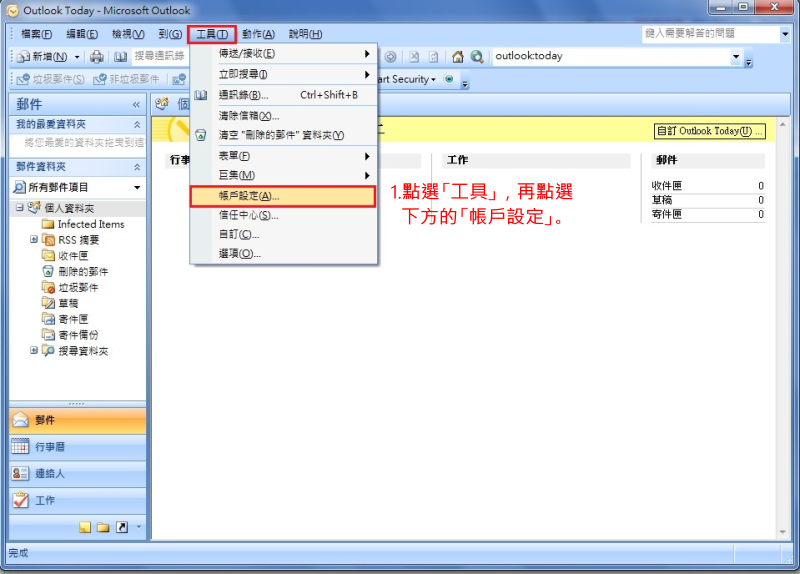Image resolution: width=800 pixels, height=574 pixels.
Task: Select the 草稿 folder in tree
Action: point(60,303)
